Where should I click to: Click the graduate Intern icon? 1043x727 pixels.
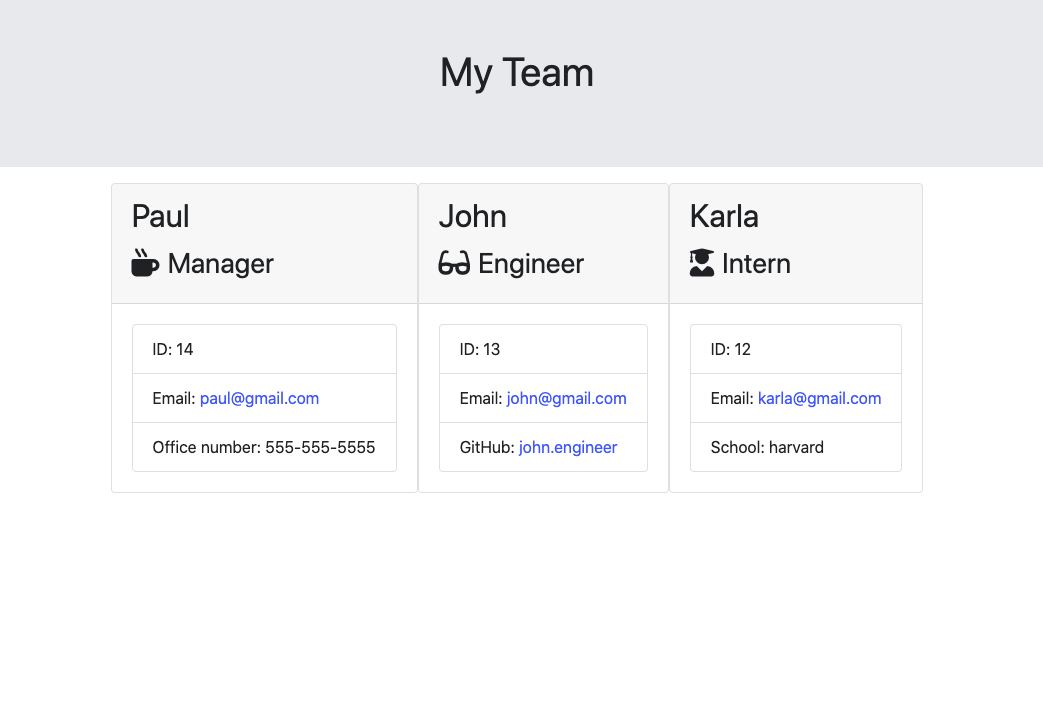[x=702, y=263]
